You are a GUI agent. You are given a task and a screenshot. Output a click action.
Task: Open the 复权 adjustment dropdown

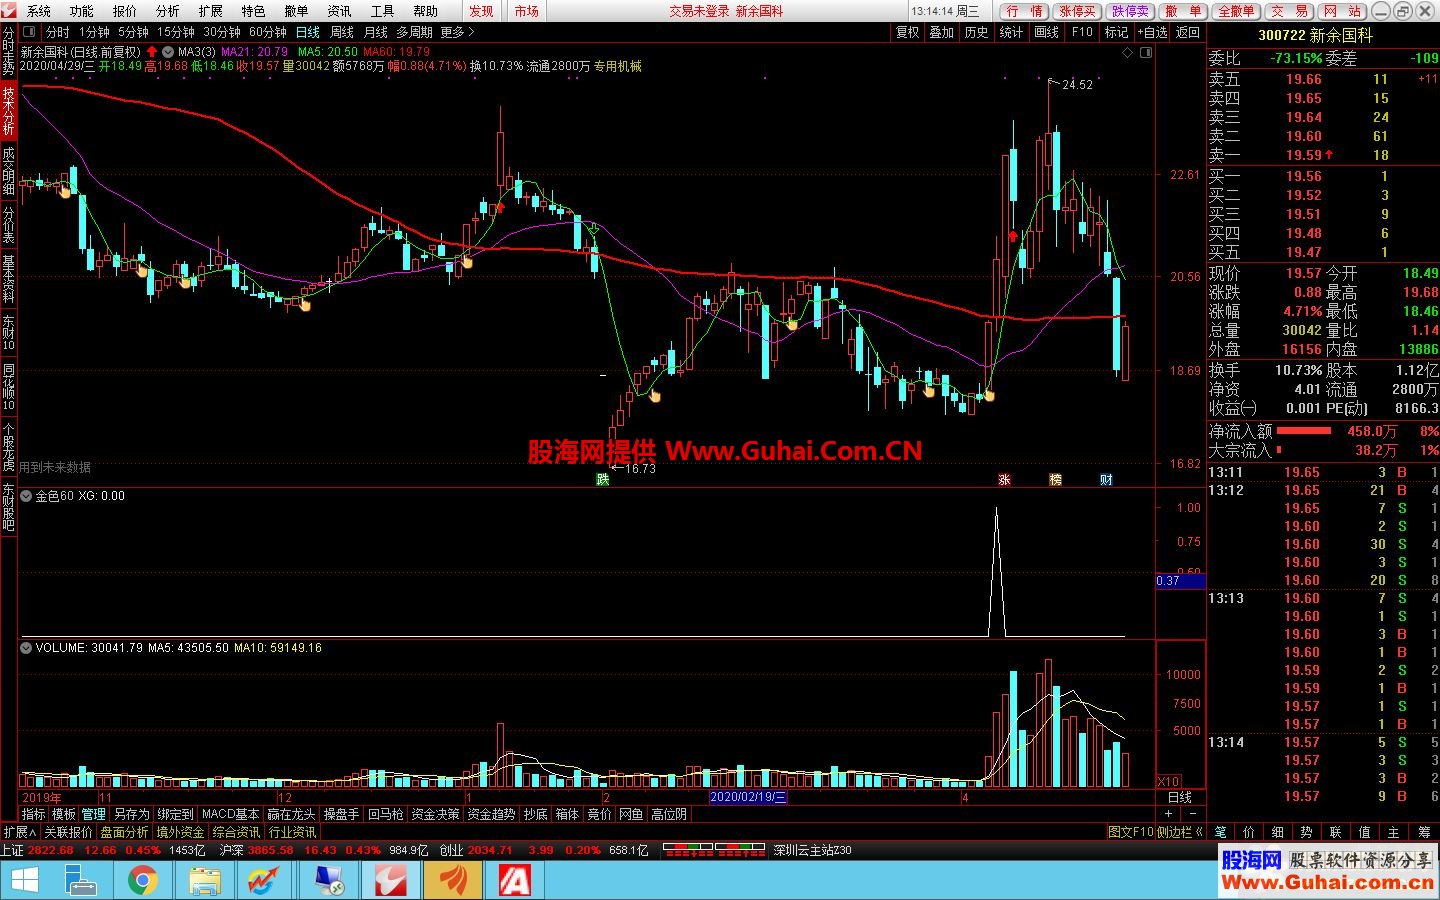coord(908,32)
